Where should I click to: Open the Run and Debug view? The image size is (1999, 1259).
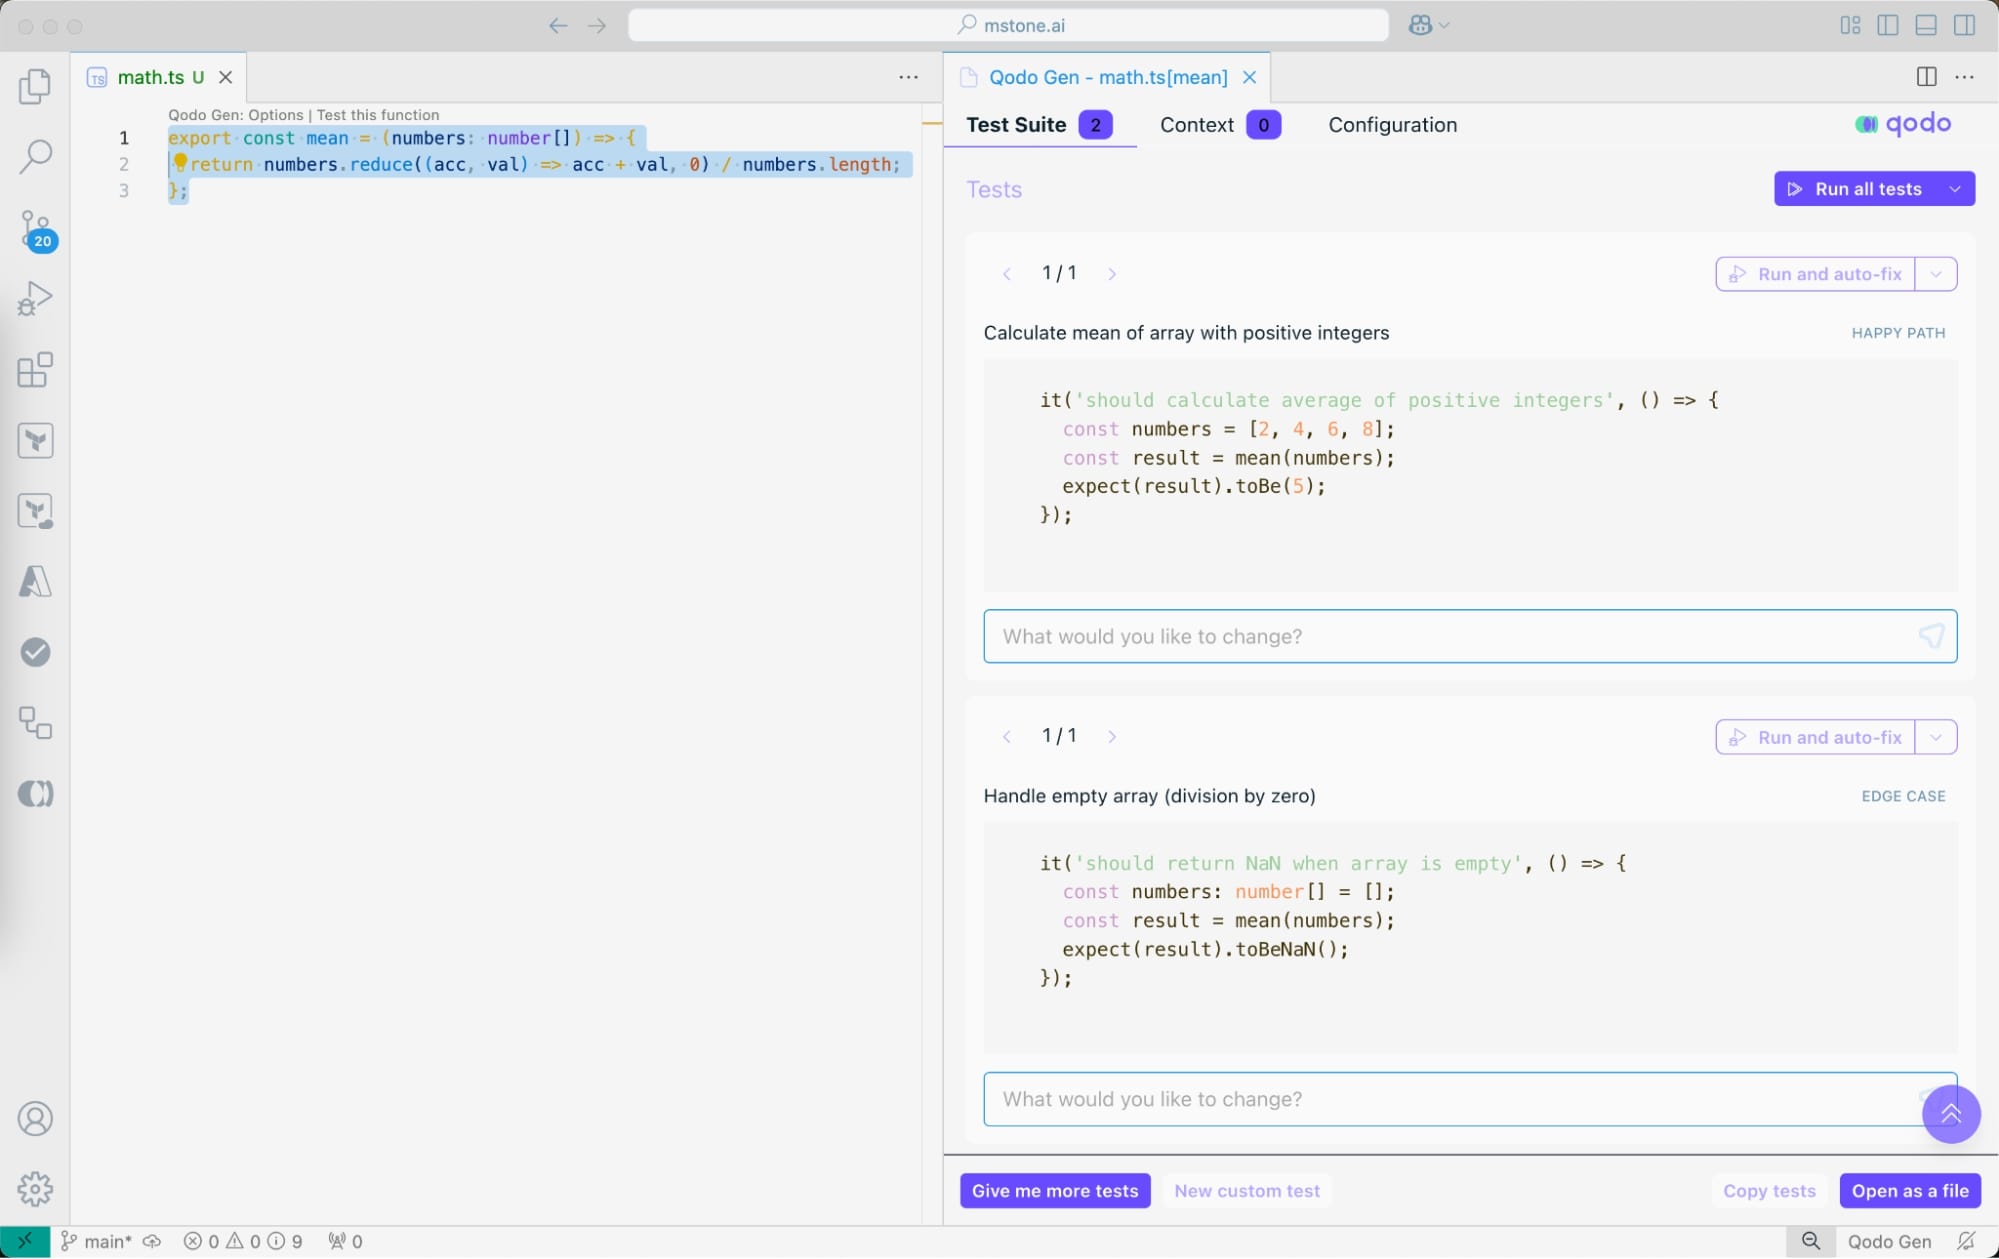coord(35,298)
